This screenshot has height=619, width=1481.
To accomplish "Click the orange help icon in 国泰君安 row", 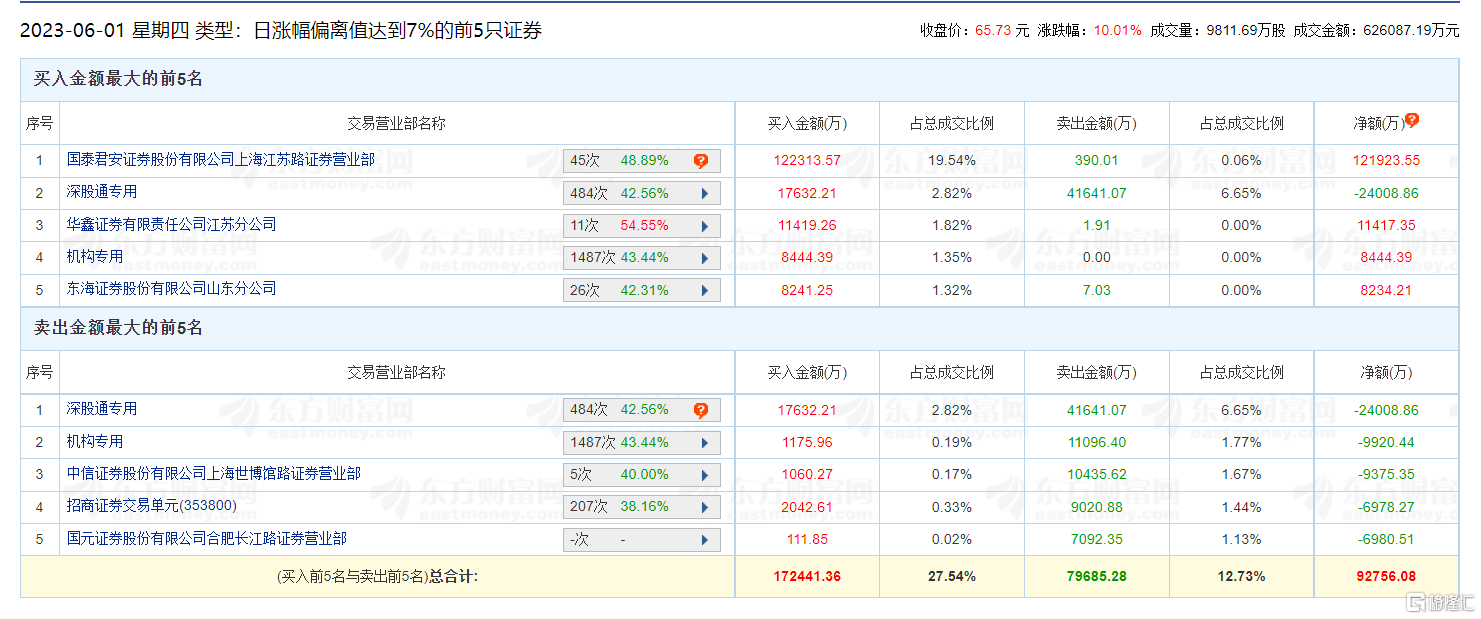I will click(x=701, y=160).
